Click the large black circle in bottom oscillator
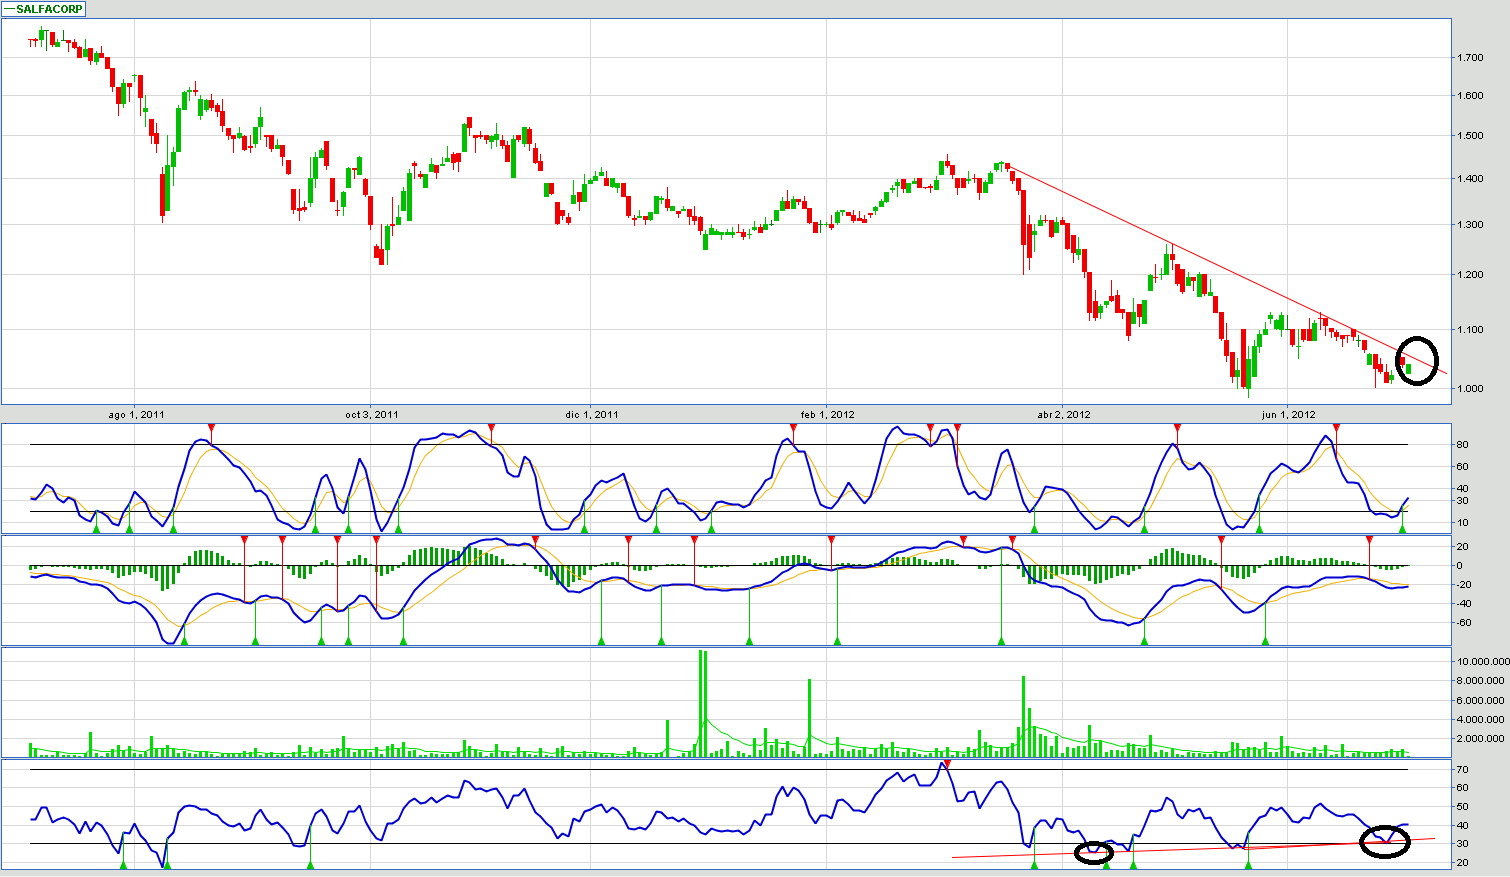 pos(1385,841)
